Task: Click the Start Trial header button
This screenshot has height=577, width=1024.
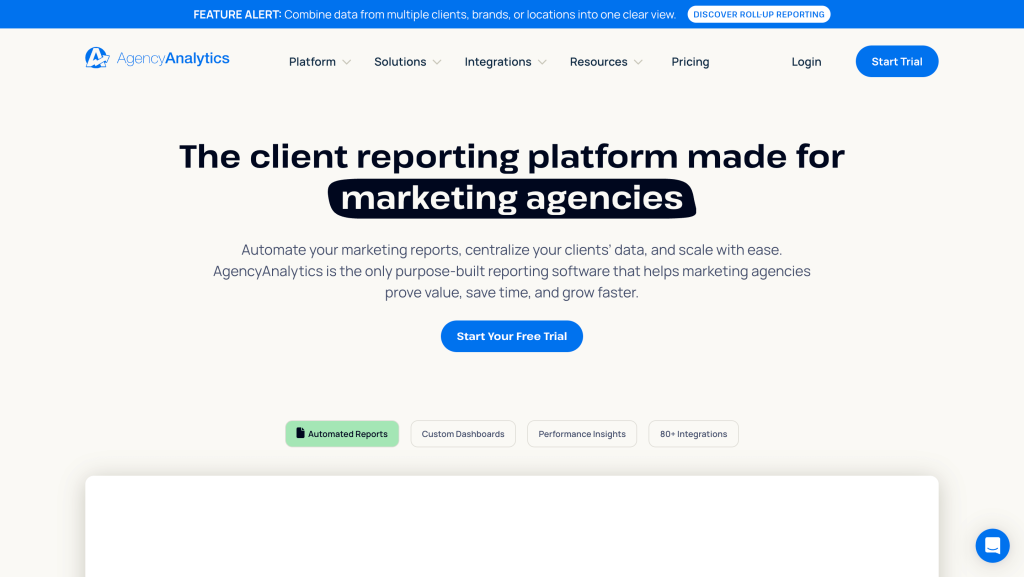Action: click(x=896, y=61)
